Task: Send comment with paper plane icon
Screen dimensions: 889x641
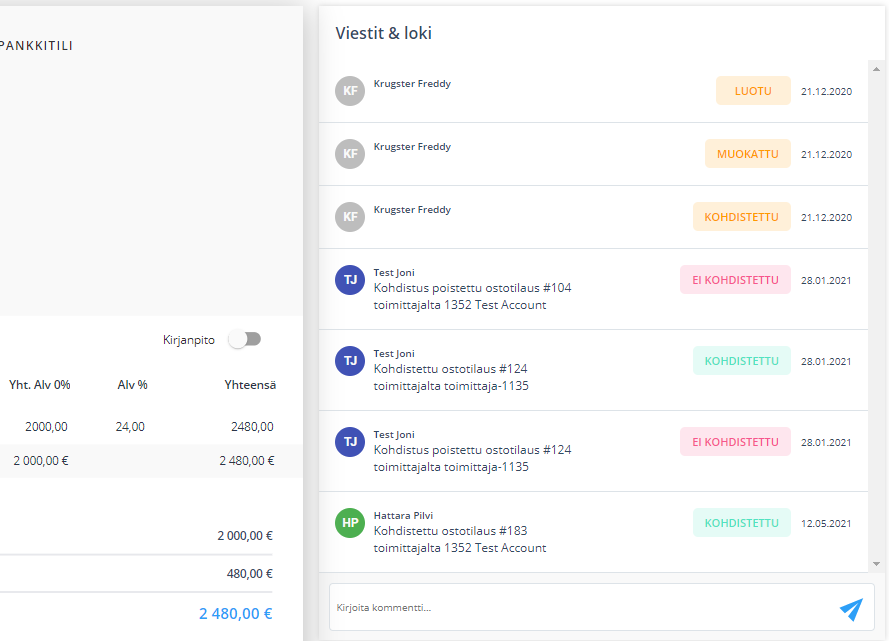Action: pyautogui.click(x=851, y=609)
